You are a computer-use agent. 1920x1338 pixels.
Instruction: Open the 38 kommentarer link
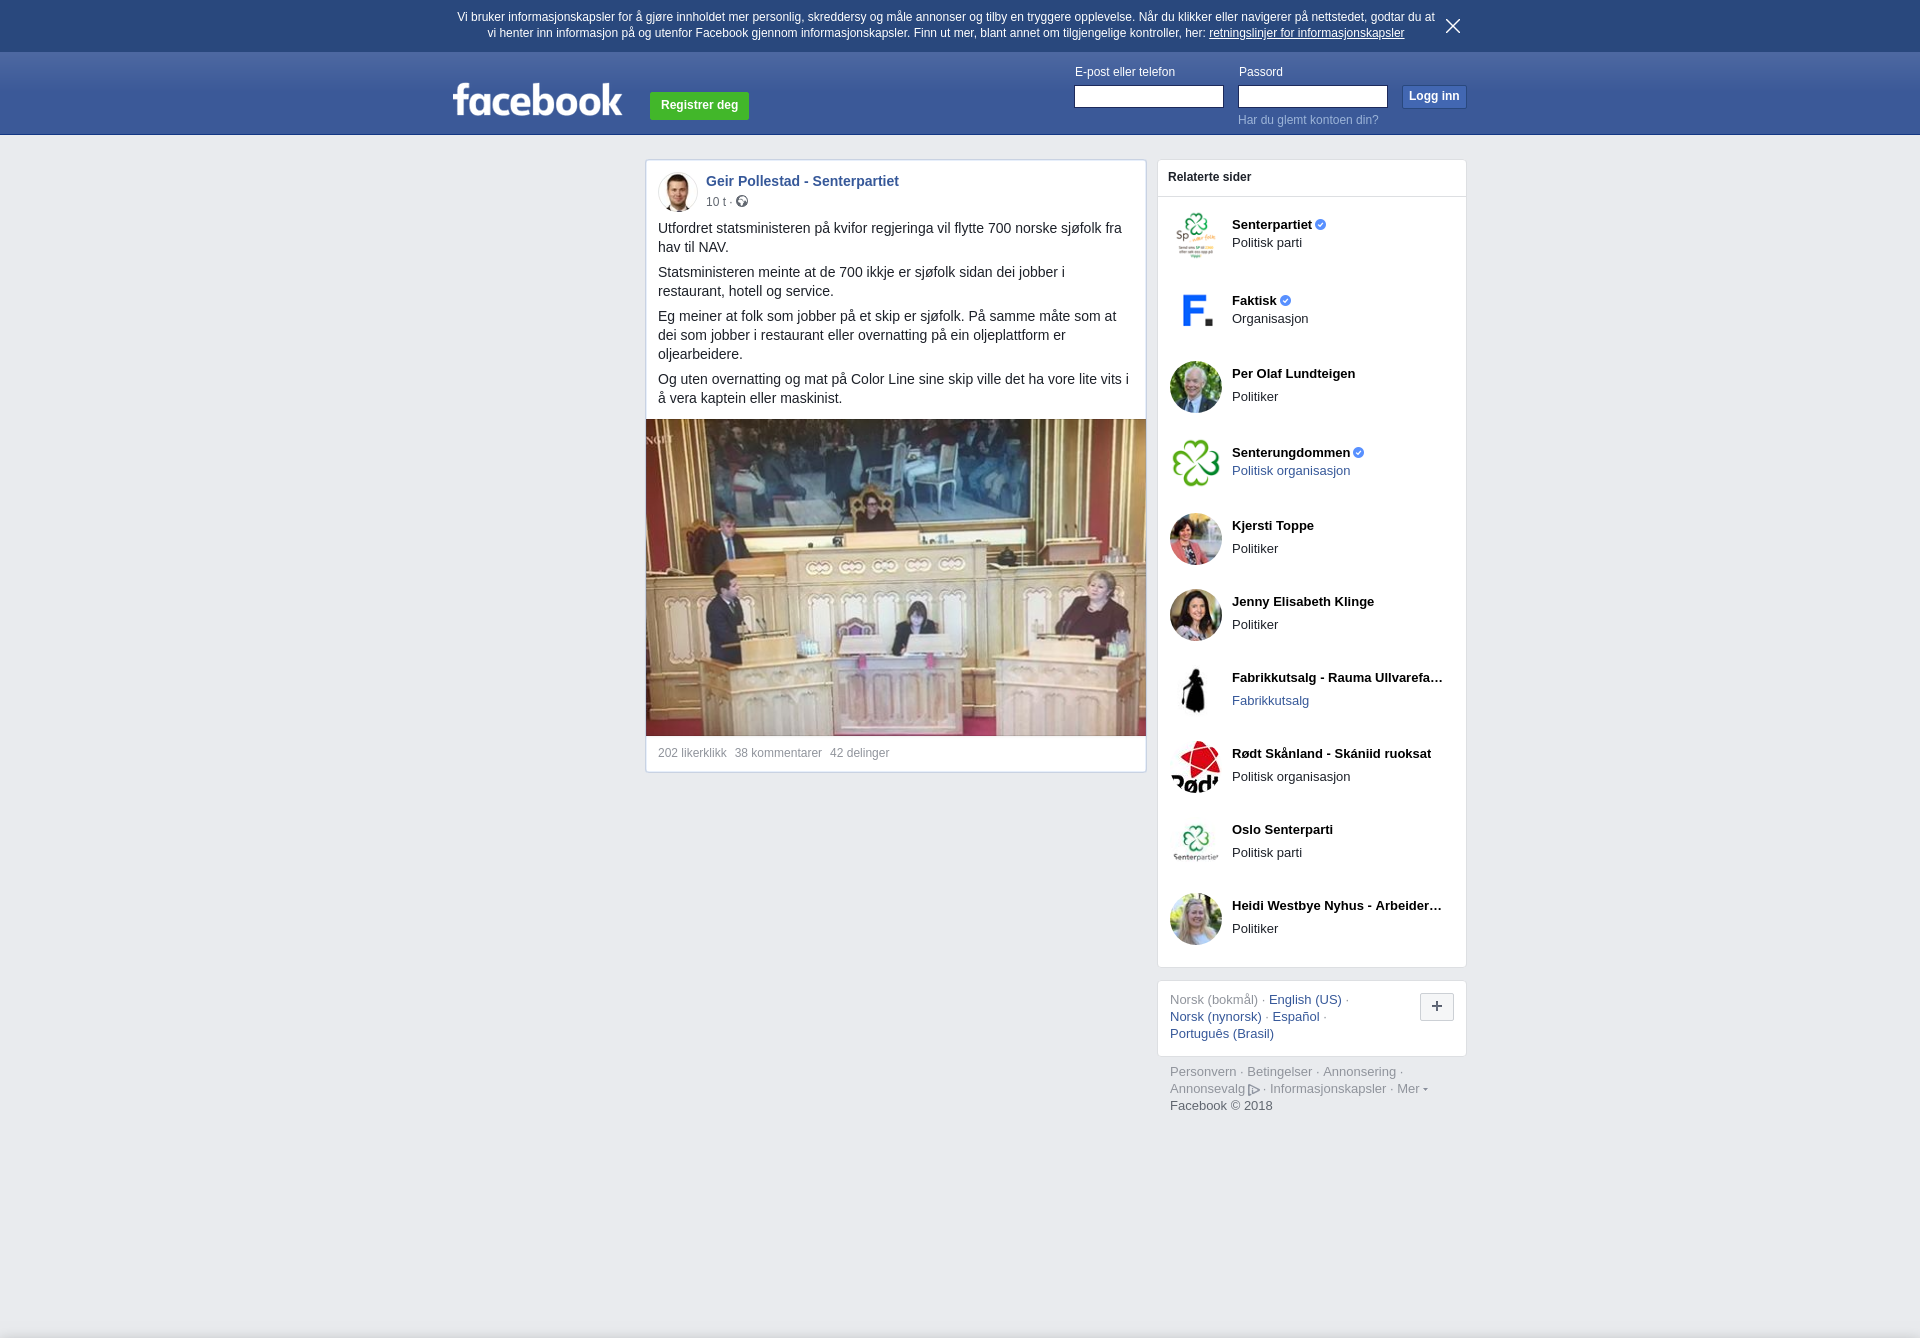778,753
